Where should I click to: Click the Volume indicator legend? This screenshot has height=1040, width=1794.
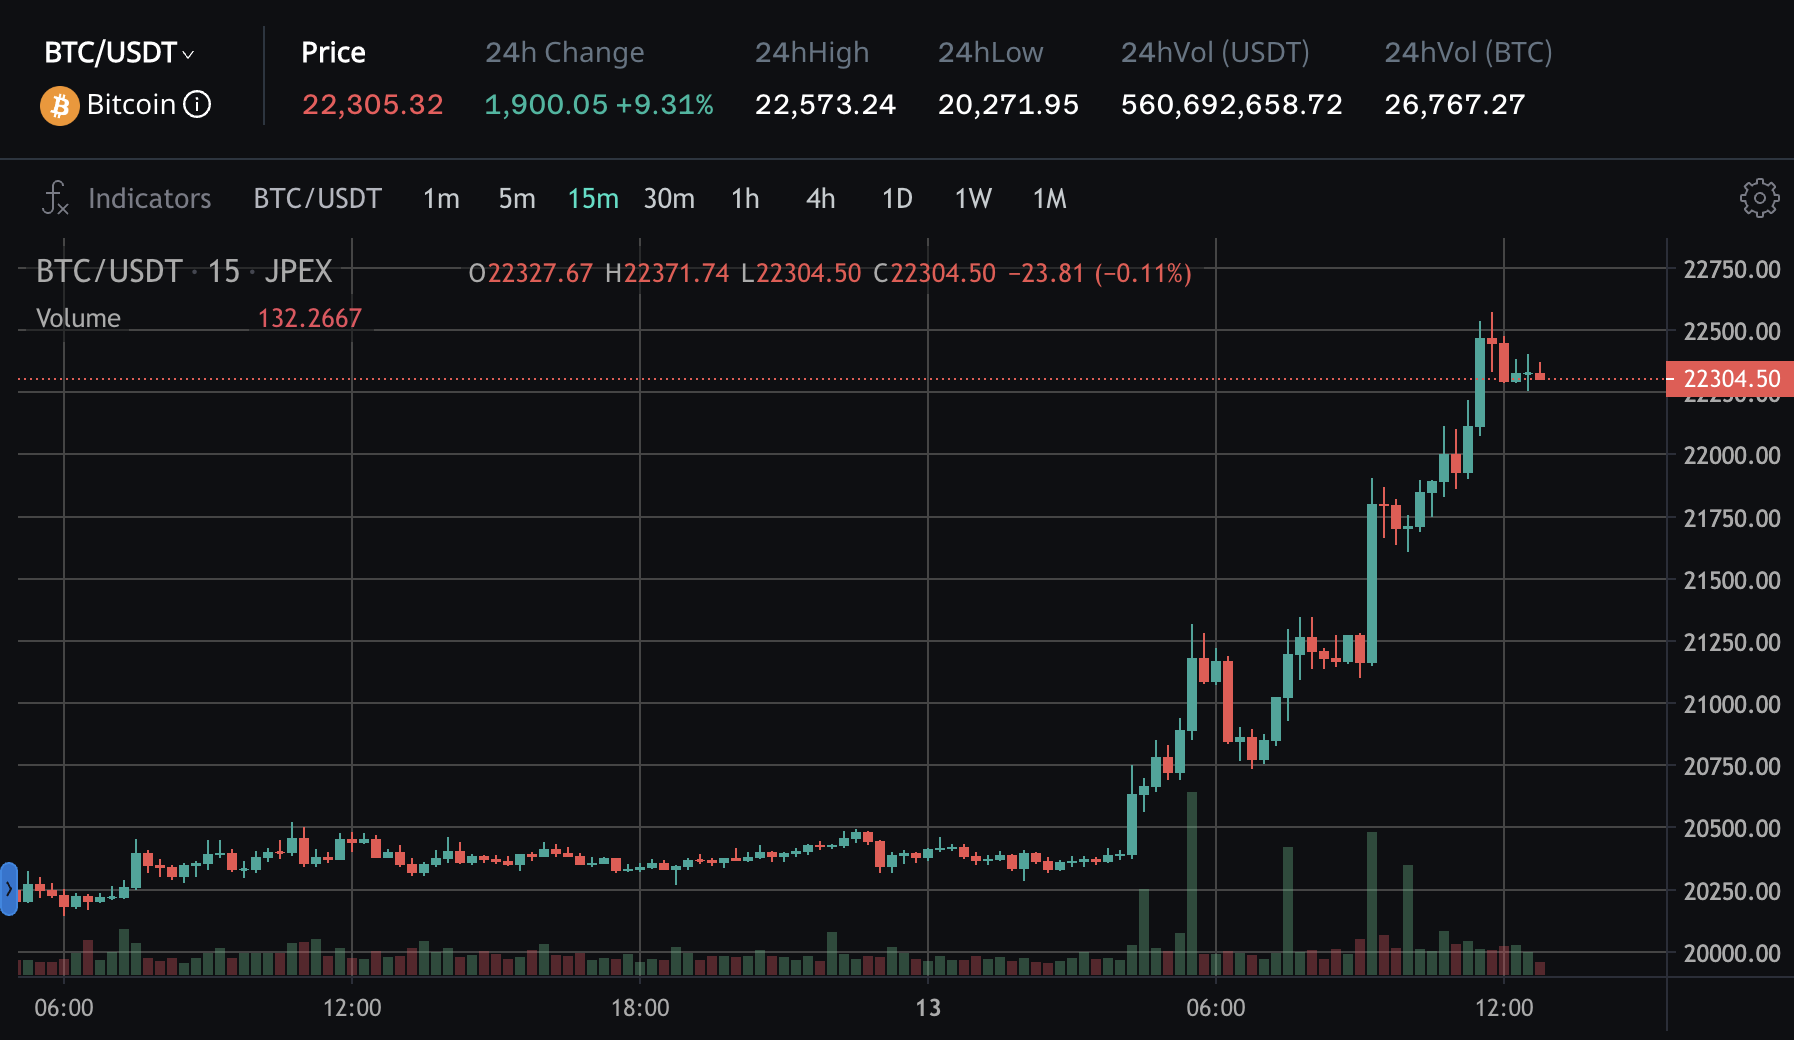click(x=78, y=318)
